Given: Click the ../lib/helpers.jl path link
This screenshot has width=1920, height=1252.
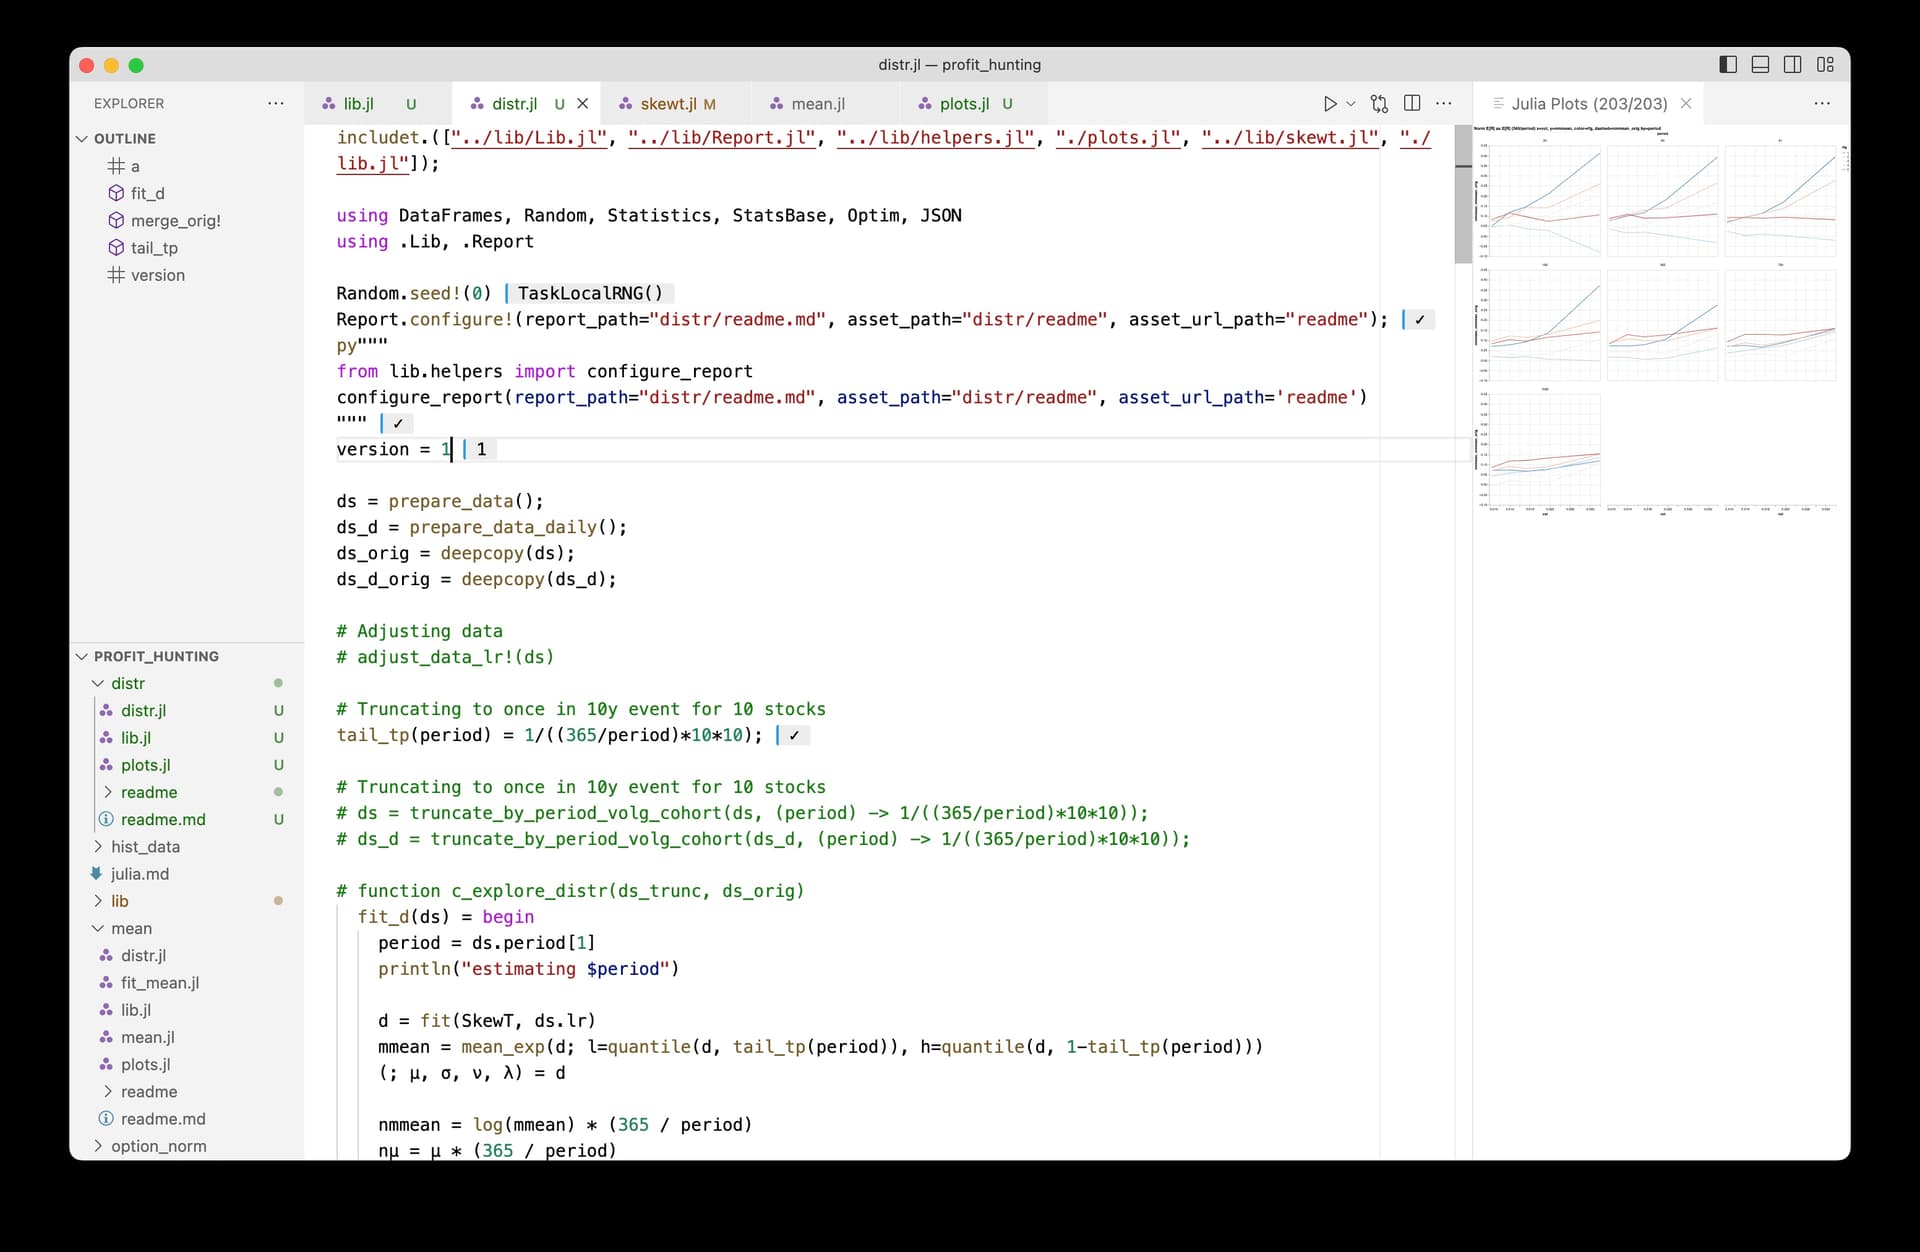Looking at the screenshot, I should tap(937, 137).
